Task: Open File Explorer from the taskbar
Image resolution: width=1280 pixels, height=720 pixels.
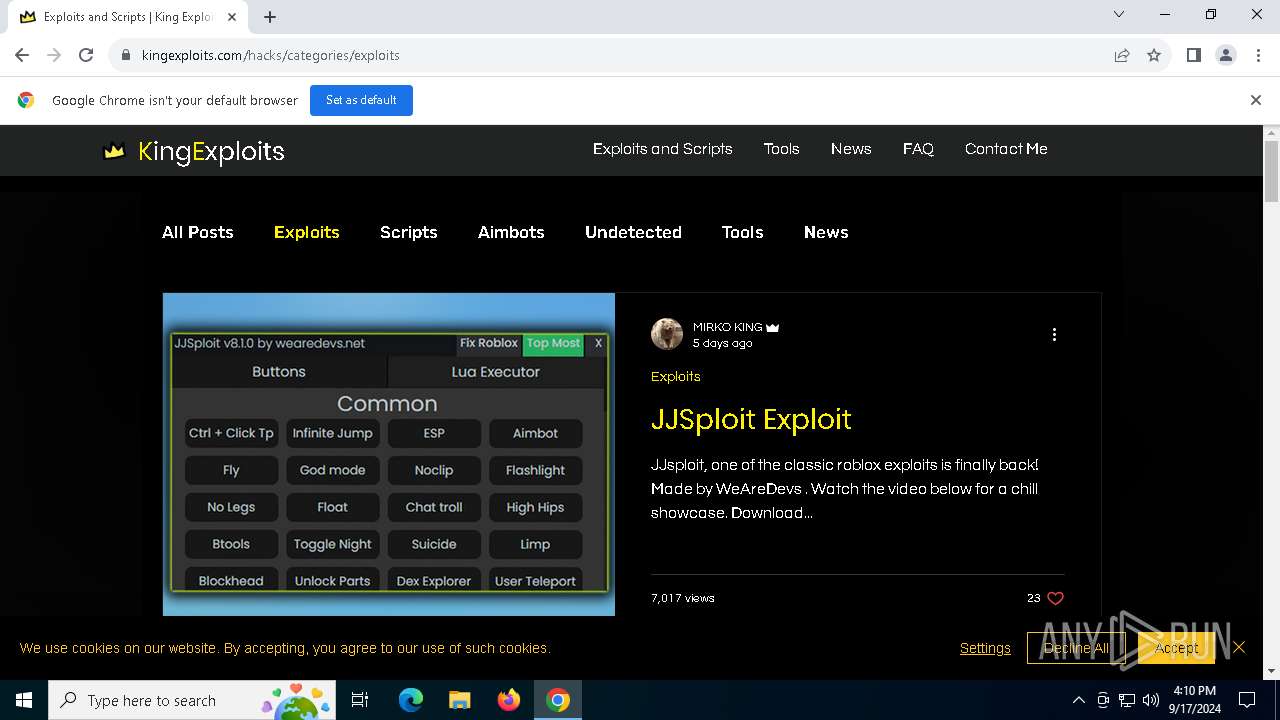Action: click(460, 700)
